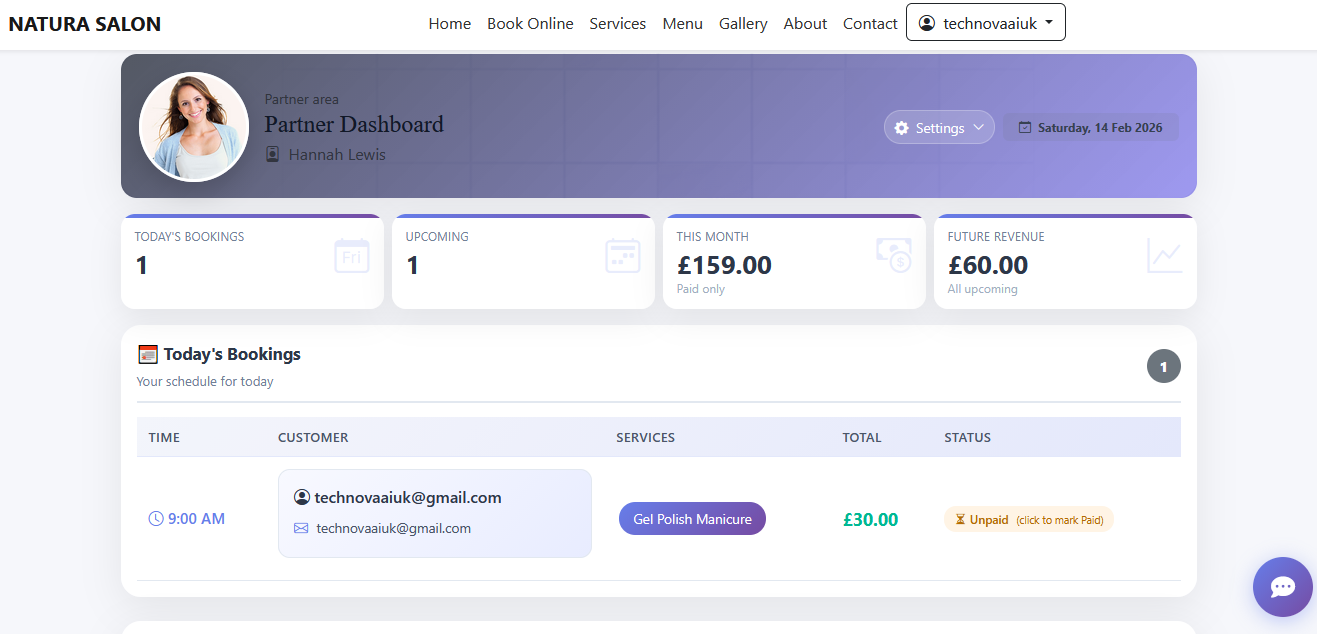Click the Fri calendar icon on Today's Bookings card
Image resolution: width=1317 pixels, height=634 pixels.
351,256
